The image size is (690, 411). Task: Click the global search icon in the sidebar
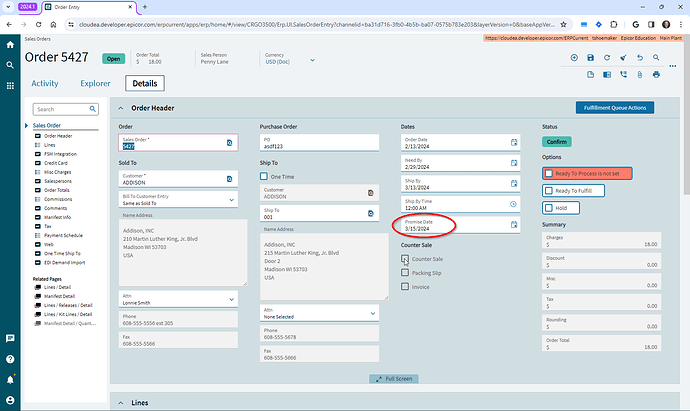pyautogui.click(x=10, y=65)
